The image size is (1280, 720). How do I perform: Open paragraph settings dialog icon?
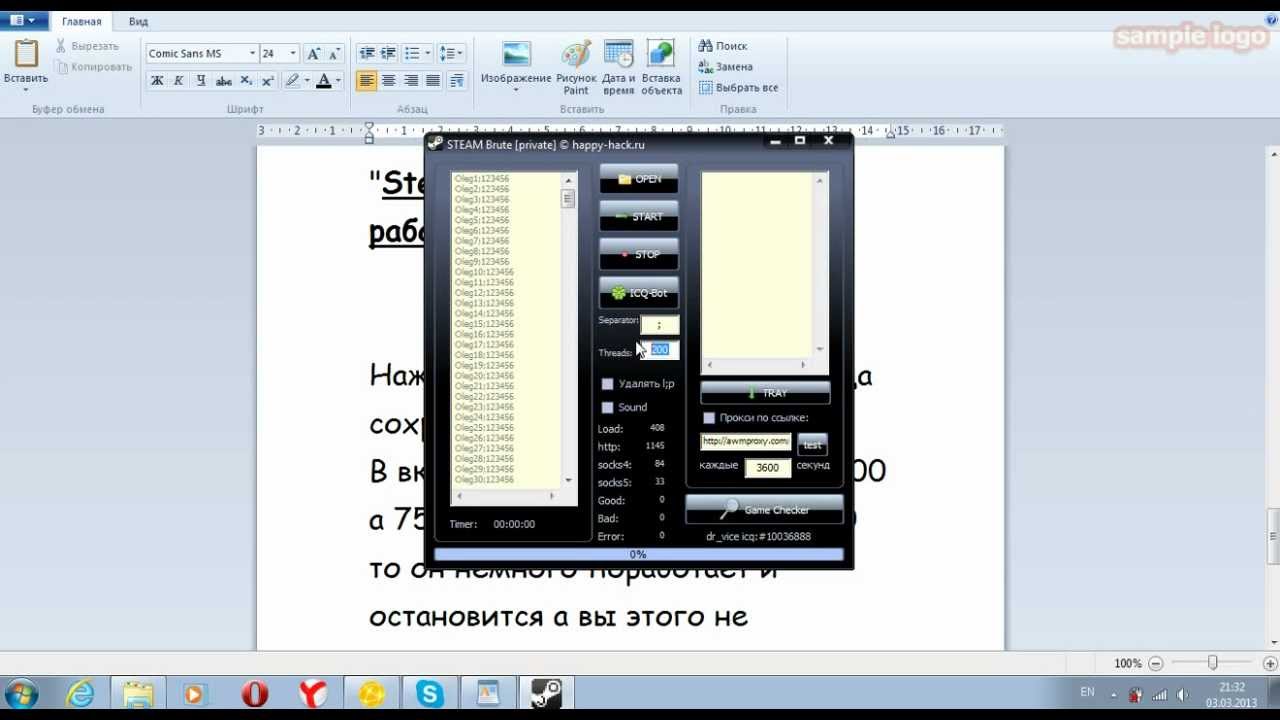coord(457,81)
